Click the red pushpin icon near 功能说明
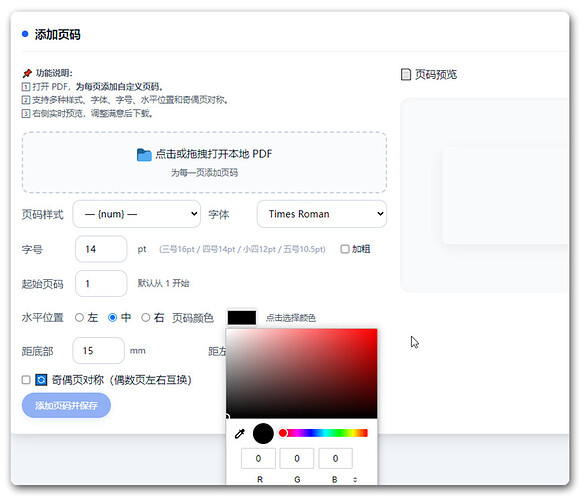Screen dimensions: 583x500 (x=27, y=73)
